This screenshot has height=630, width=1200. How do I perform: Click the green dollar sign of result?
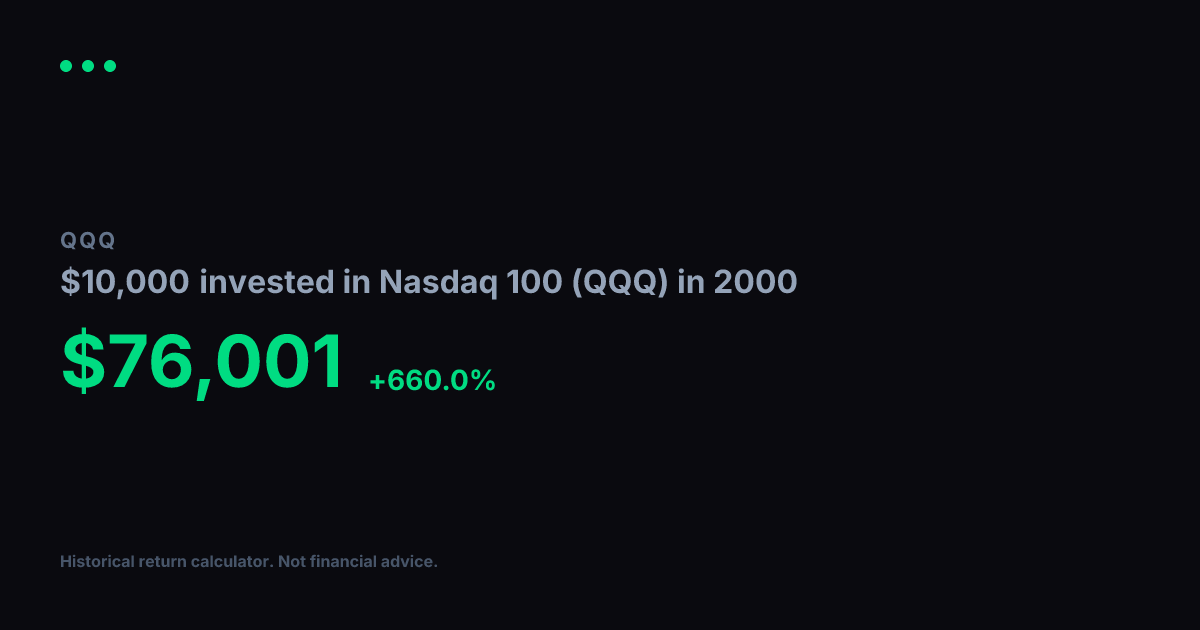point(84,362)
